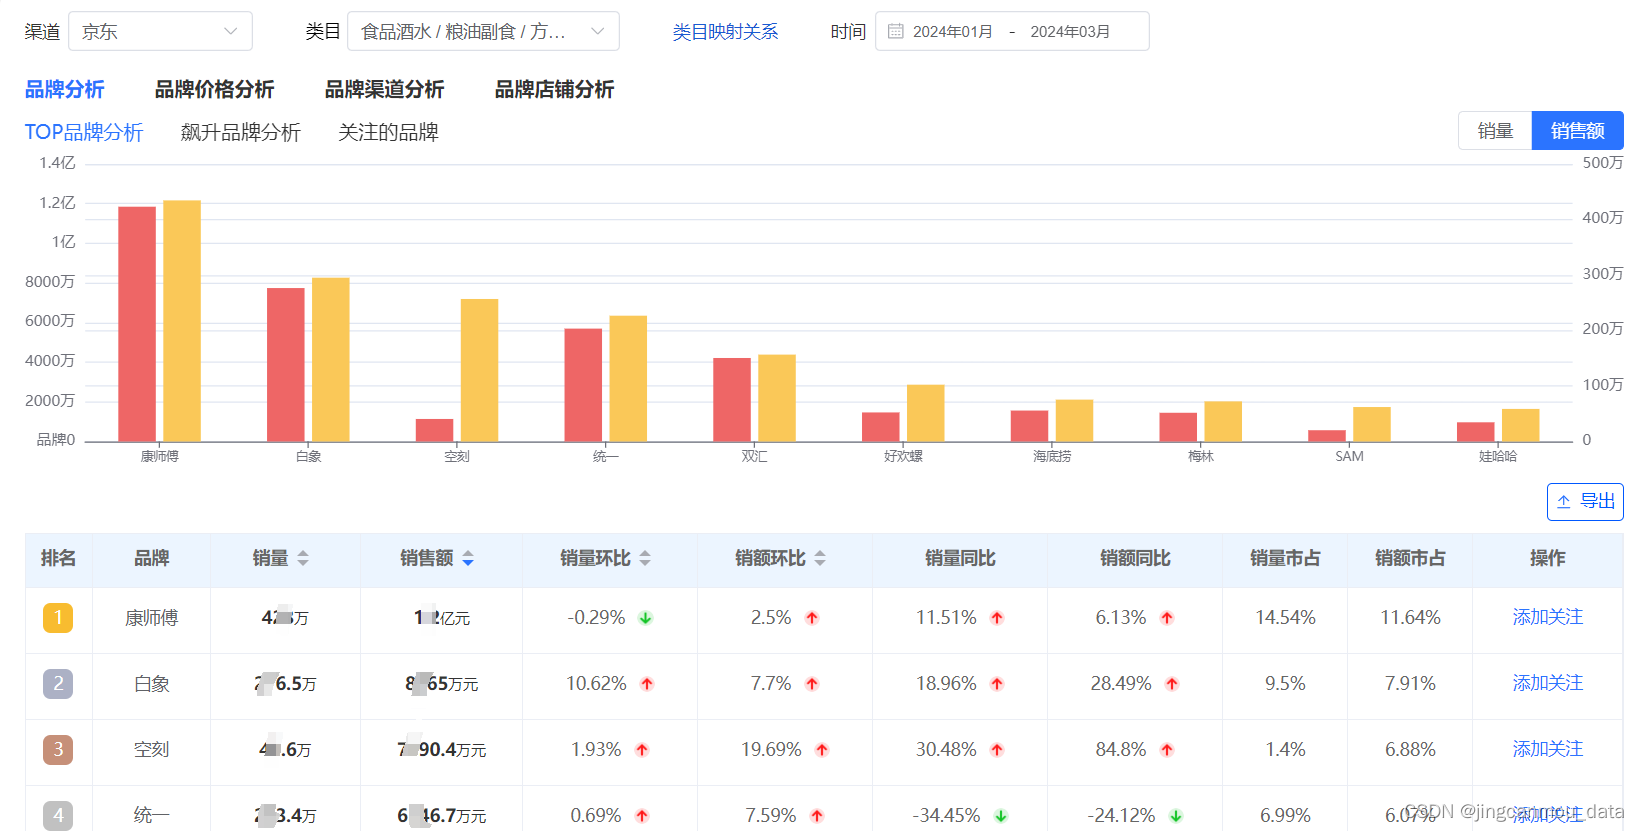Click the 销额市占 column header

coord(1410,558)
